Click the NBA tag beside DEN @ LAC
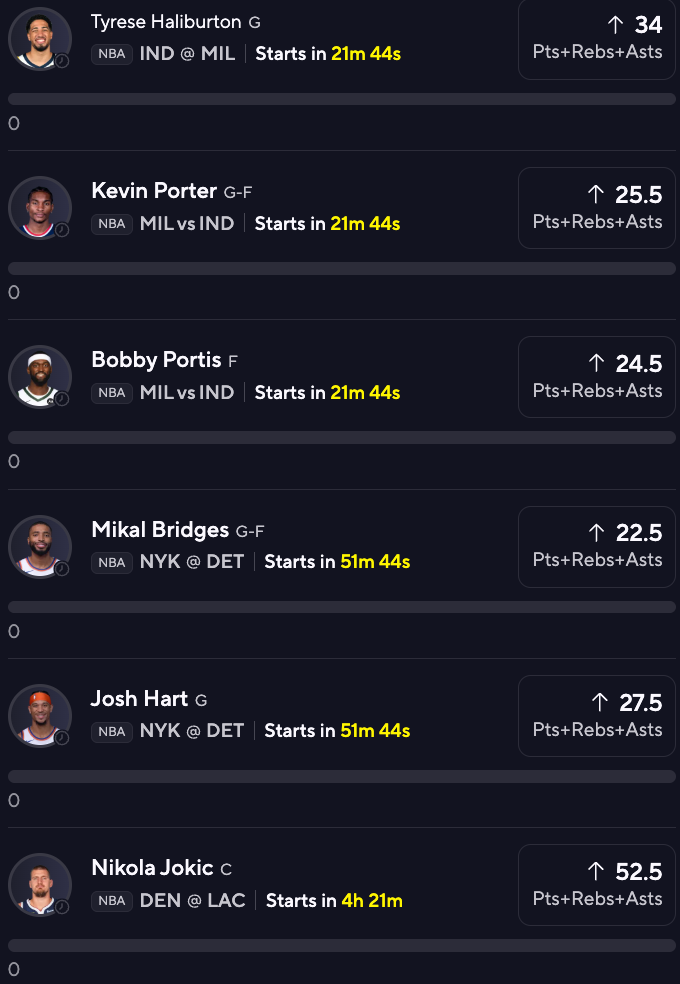This screenshot has width=680, height=984. click(112, 901)
